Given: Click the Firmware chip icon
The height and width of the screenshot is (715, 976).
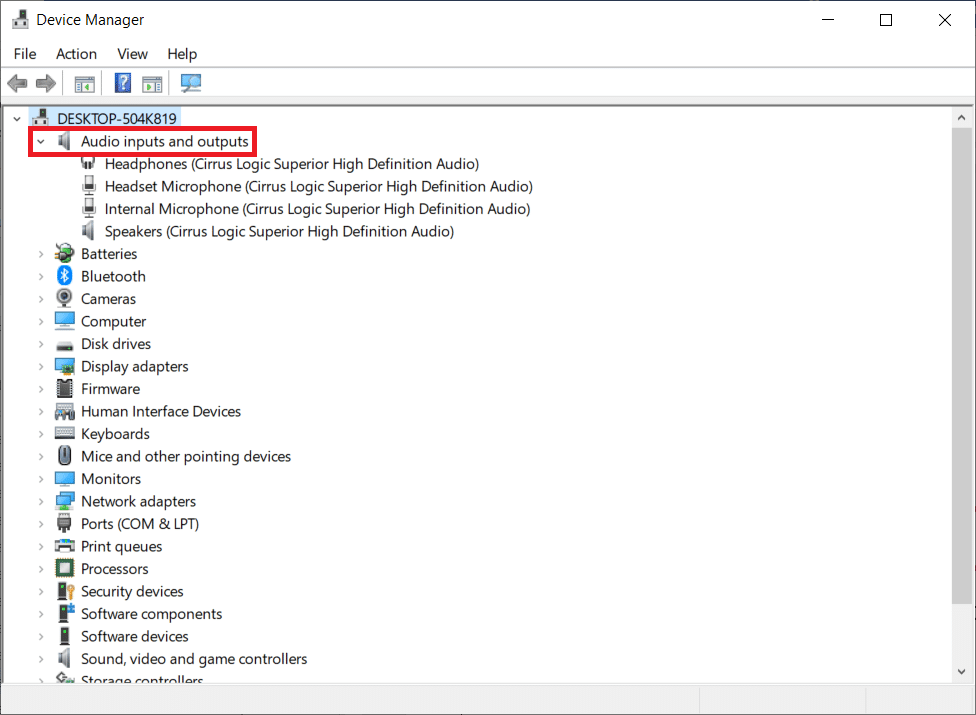Looking at the screenshot, I should click(x=64, y=388).
